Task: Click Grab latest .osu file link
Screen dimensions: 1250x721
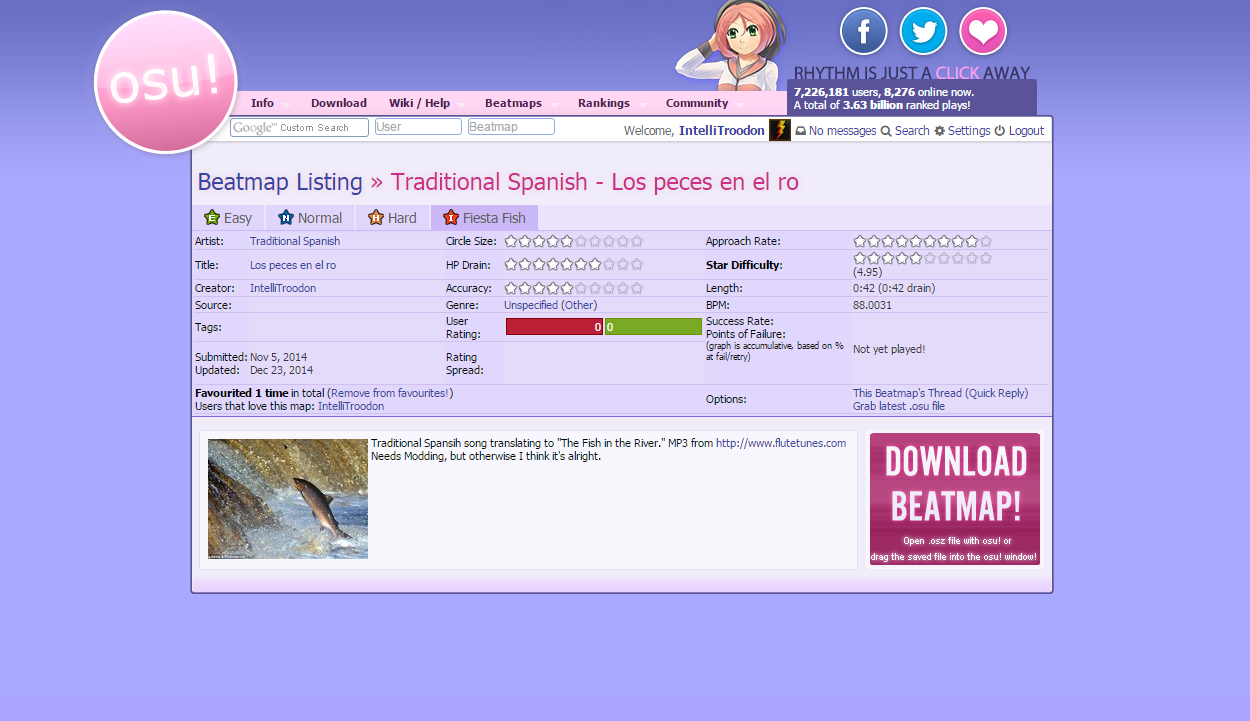Action: (899, 406)
